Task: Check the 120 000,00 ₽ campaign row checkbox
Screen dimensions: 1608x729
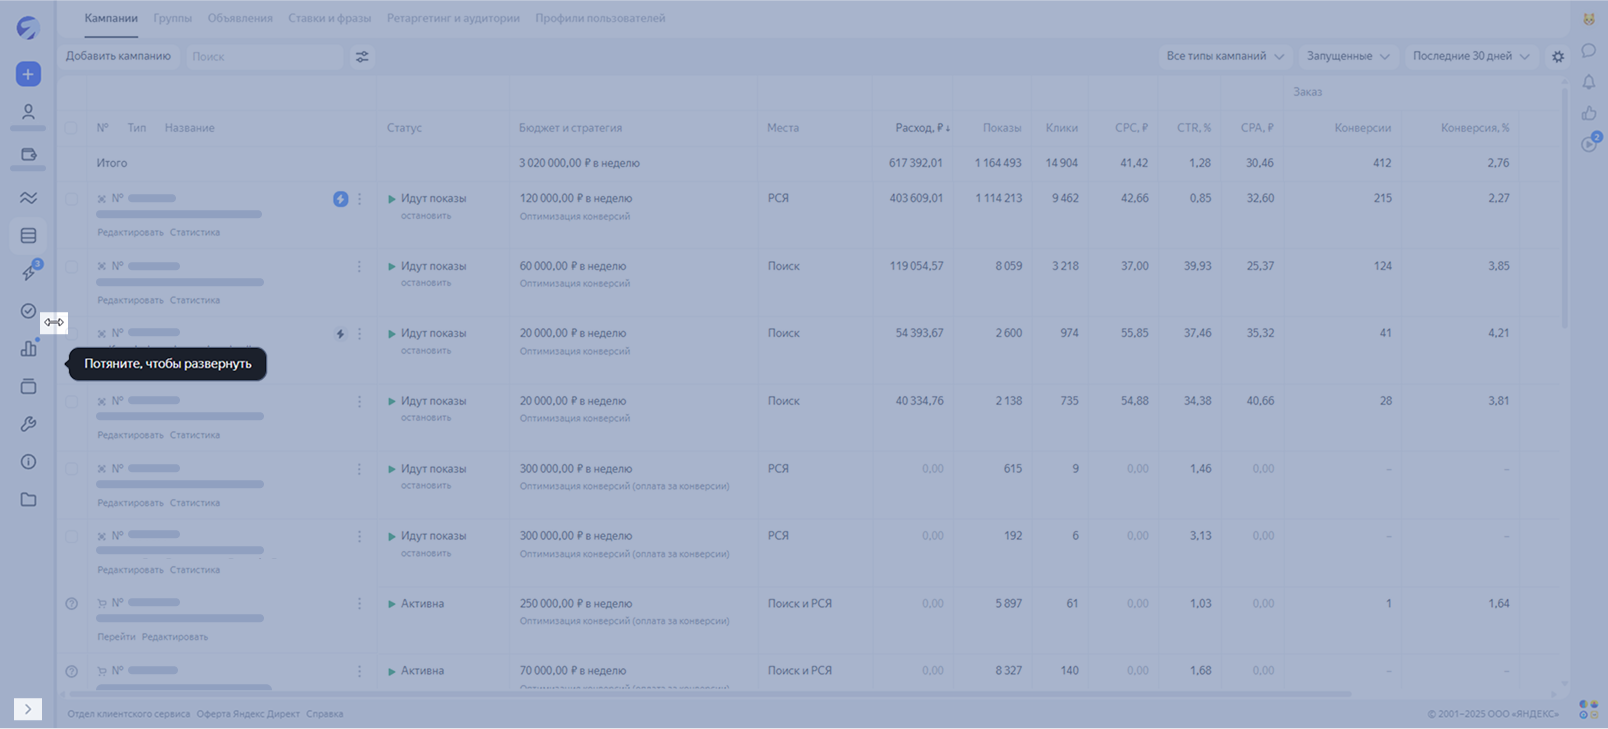Action: [71, 199]
